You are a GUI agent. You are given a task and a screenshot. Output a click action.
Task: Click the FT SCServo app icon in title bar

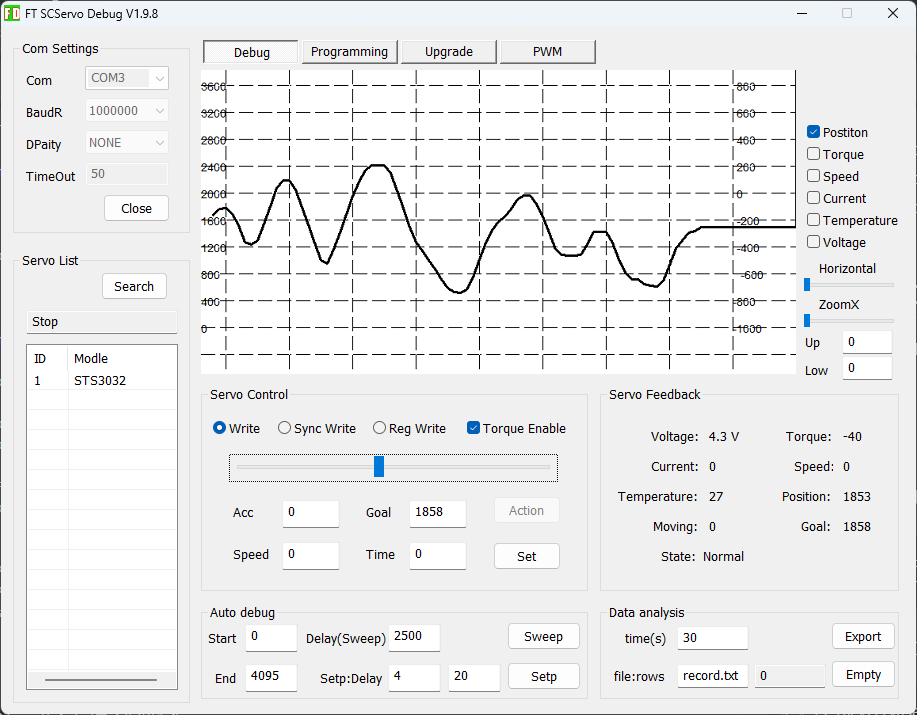pyautogui.click(x=11, y=13)
